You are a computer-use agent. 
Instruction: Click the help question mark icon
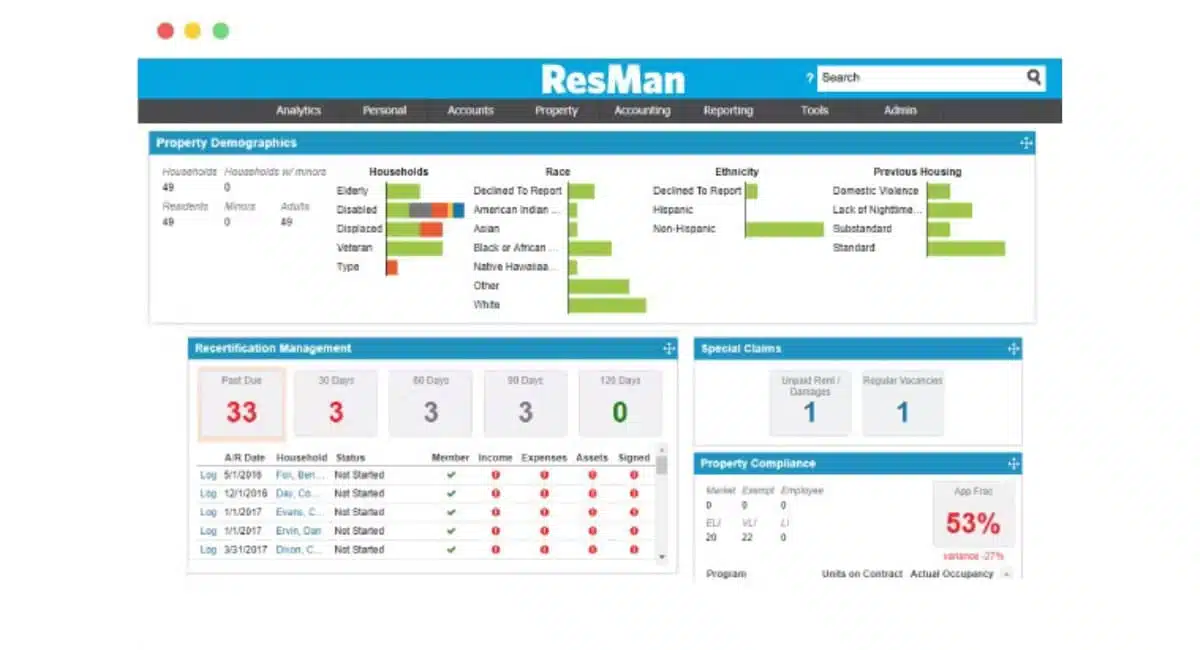point(809,78)
